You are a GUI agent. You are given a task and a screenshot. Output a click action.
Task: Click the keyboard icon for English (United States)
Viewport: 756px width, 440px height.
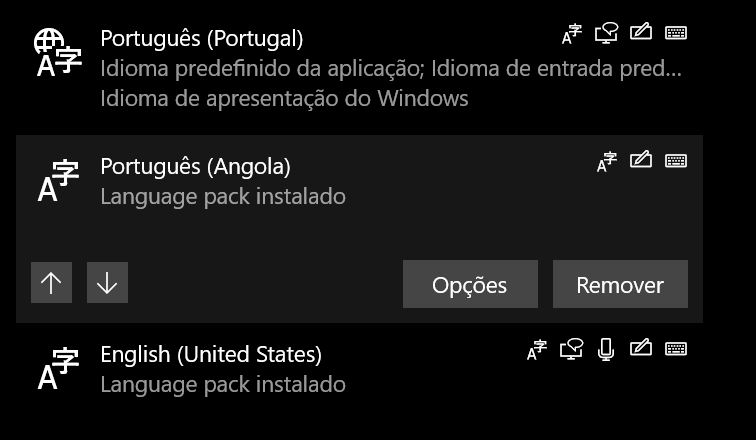(x=676, y=349)
